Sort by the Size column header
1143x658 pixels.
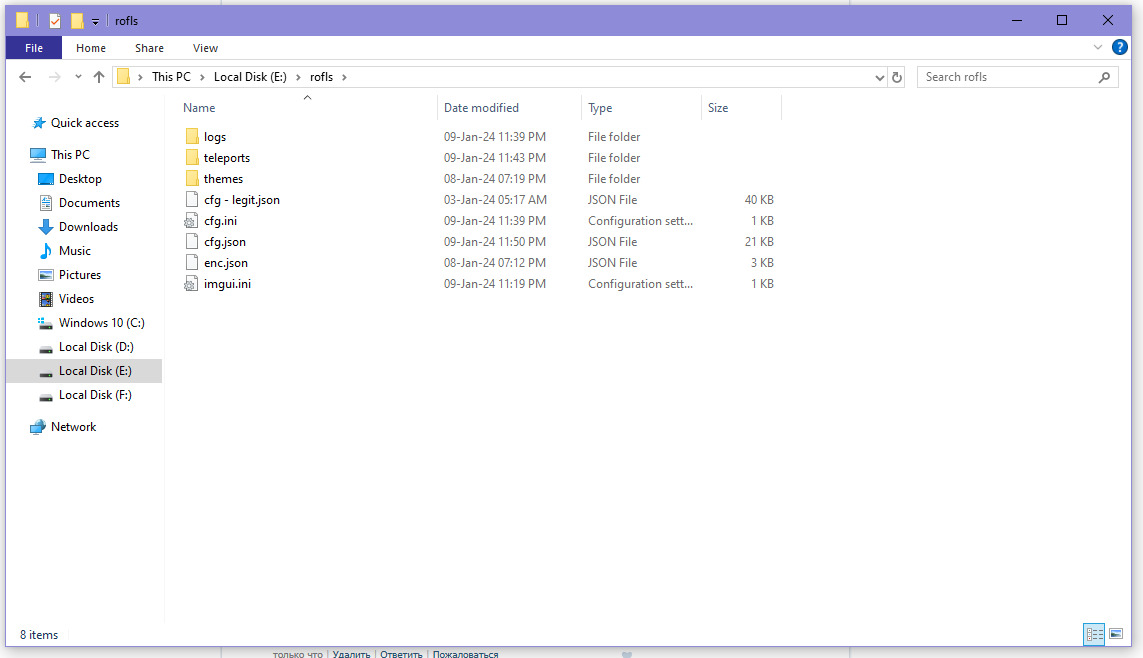[x=718, y=108]
